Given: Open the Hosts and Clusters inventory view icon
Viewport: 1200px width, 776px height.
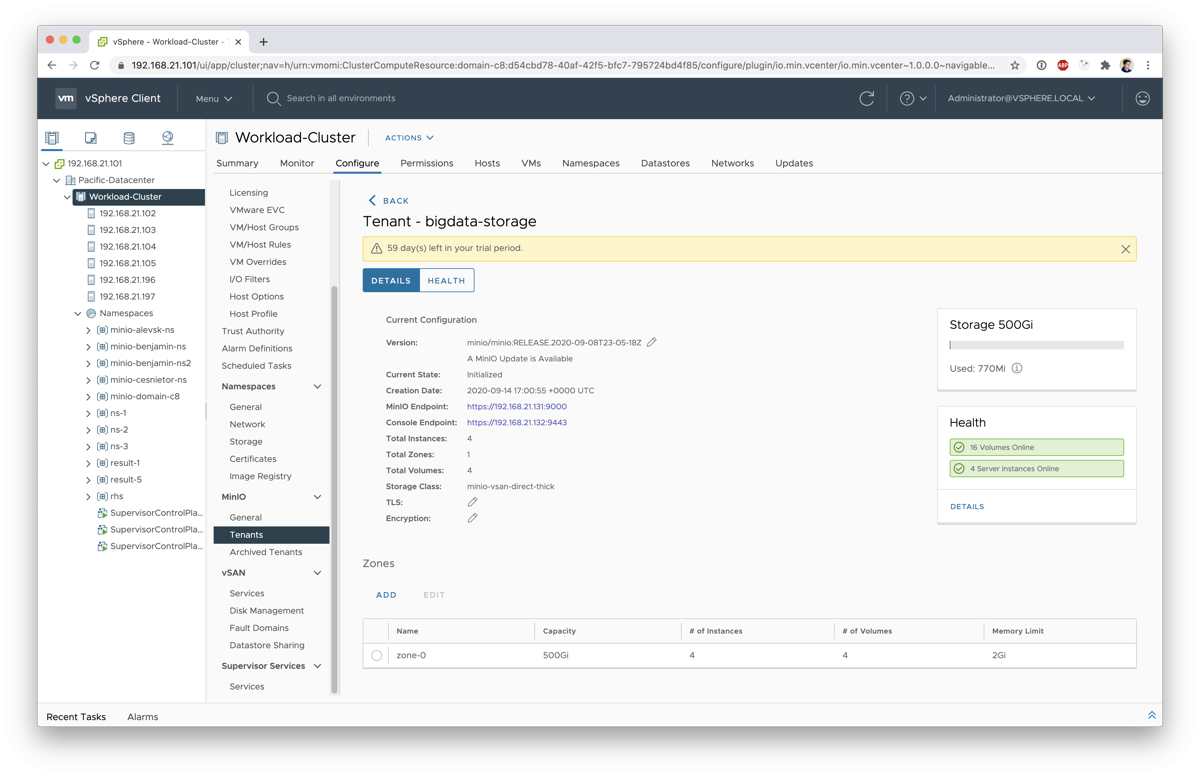Looking at the screenshot, I should pos(52,138).
